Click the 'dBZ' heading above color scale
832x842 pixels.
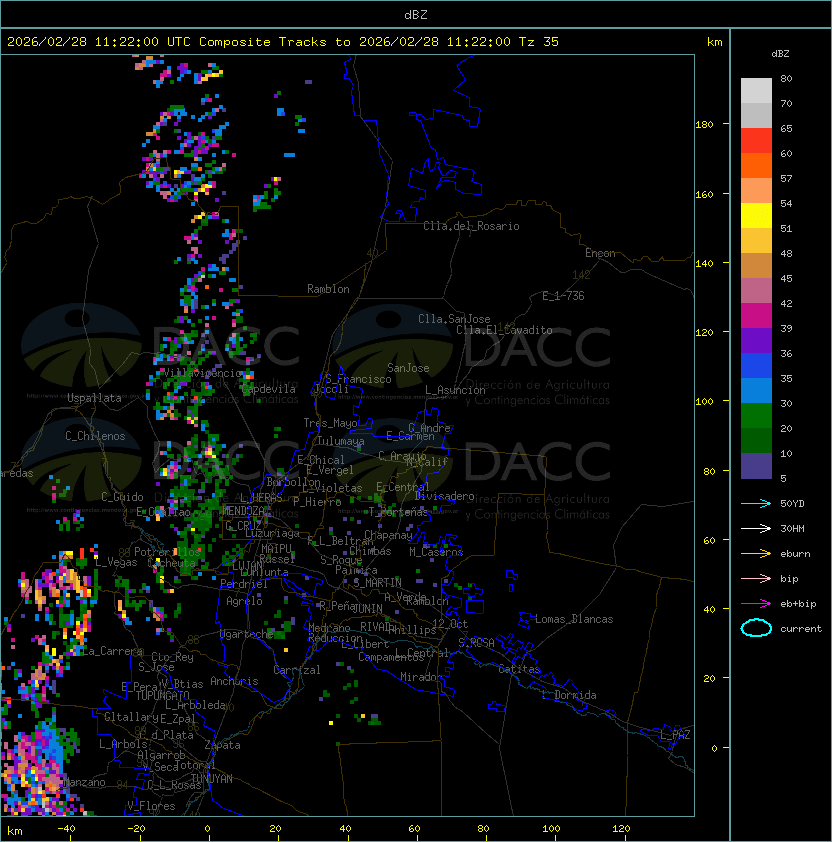coord(780,54)
